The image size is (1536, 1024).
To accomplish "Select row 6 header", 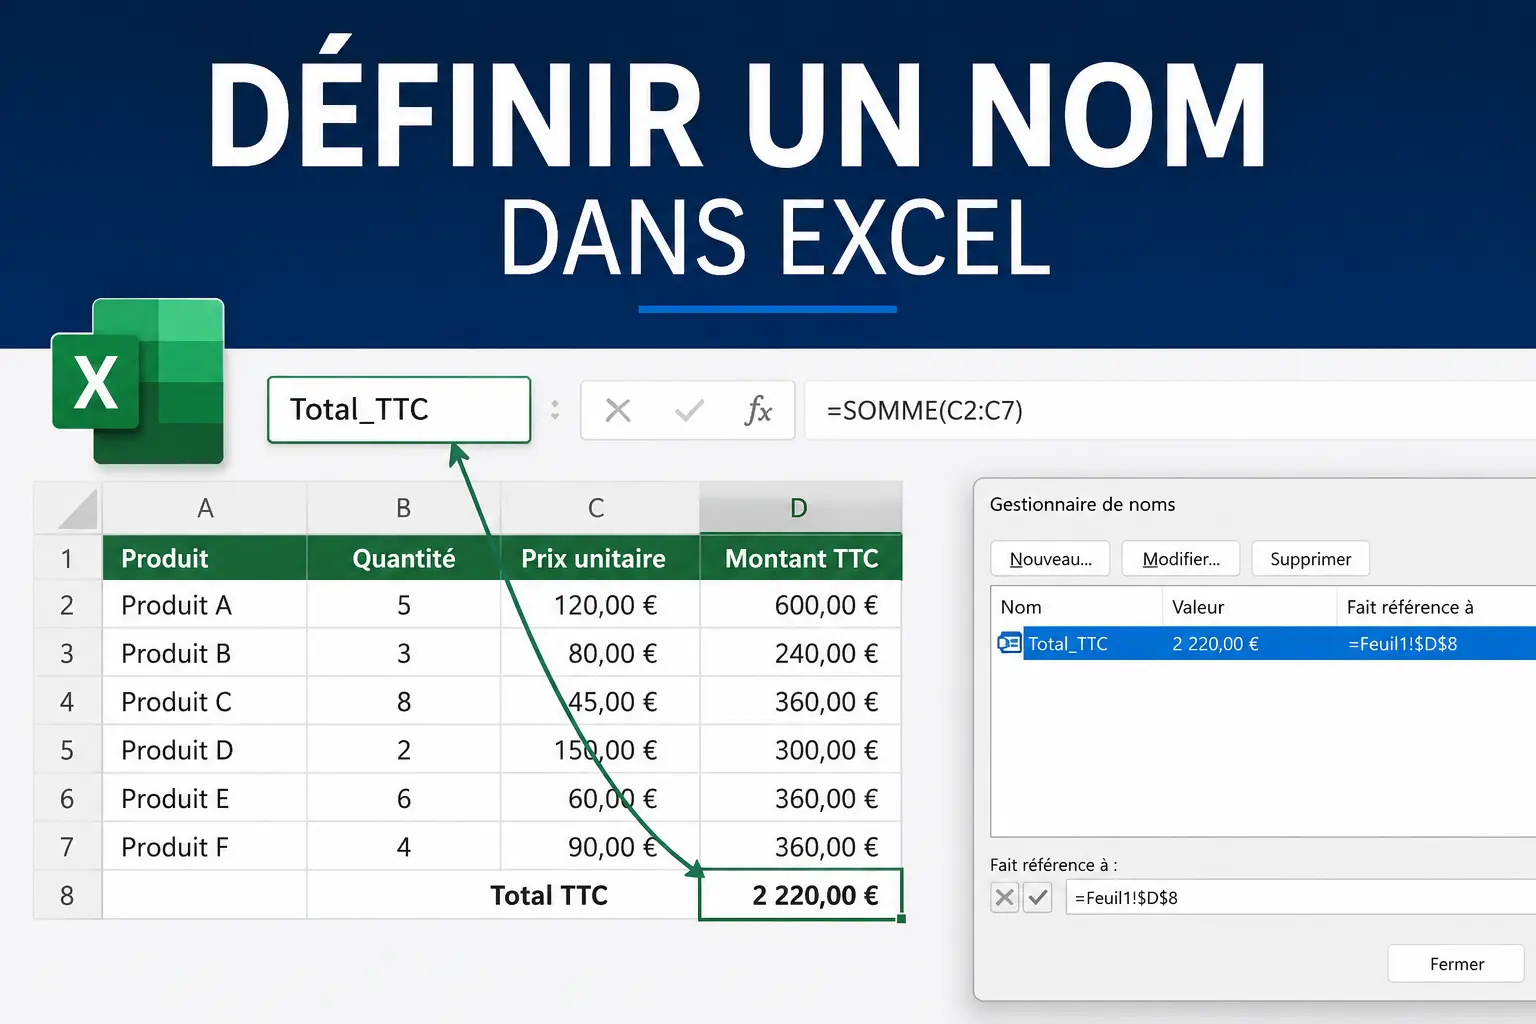I will click(x=67, y=799).
